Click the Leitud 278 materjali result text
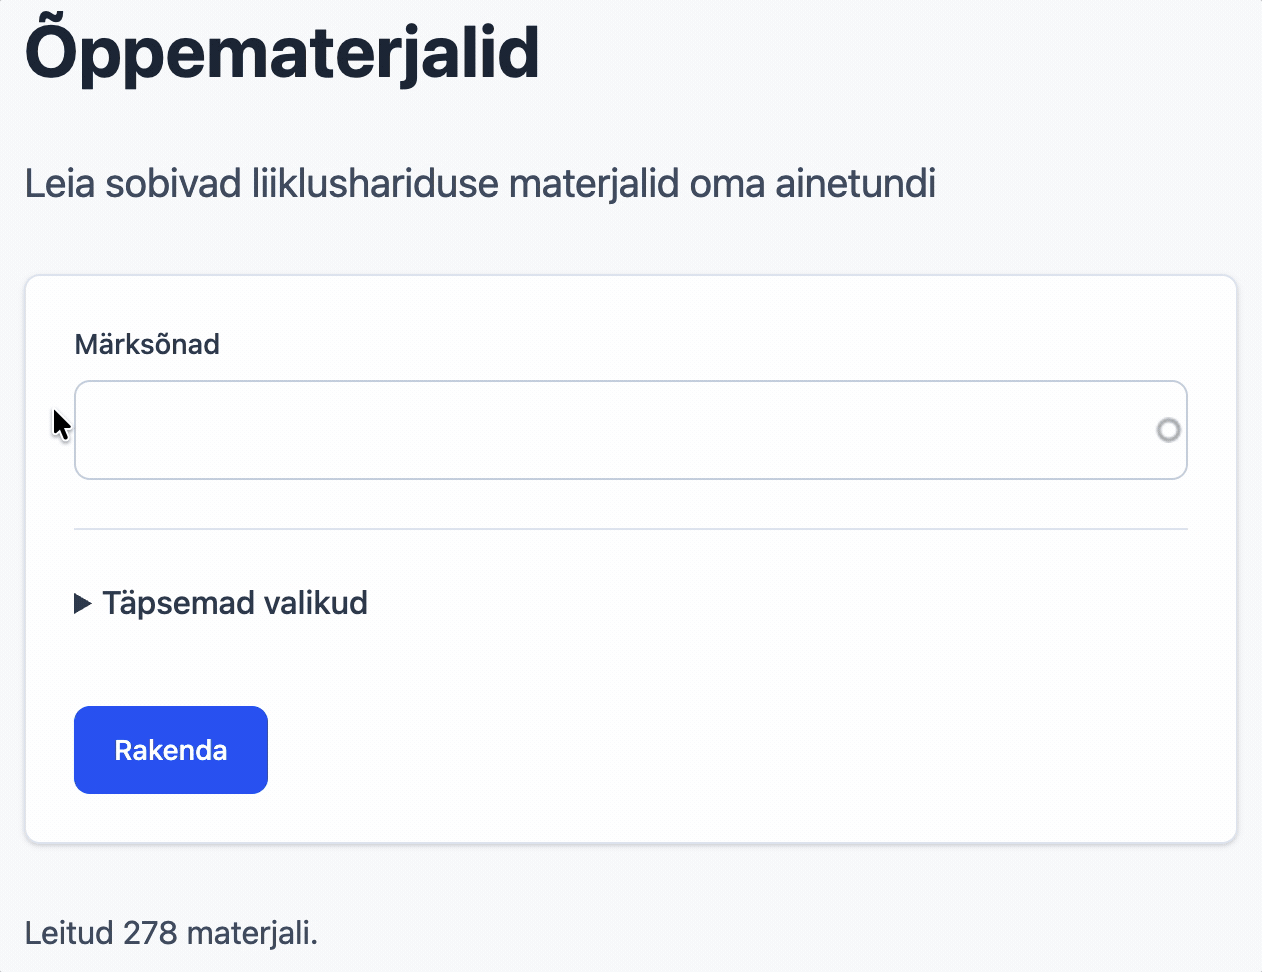This screenshot has height=972, width=1262. point(170,932)
